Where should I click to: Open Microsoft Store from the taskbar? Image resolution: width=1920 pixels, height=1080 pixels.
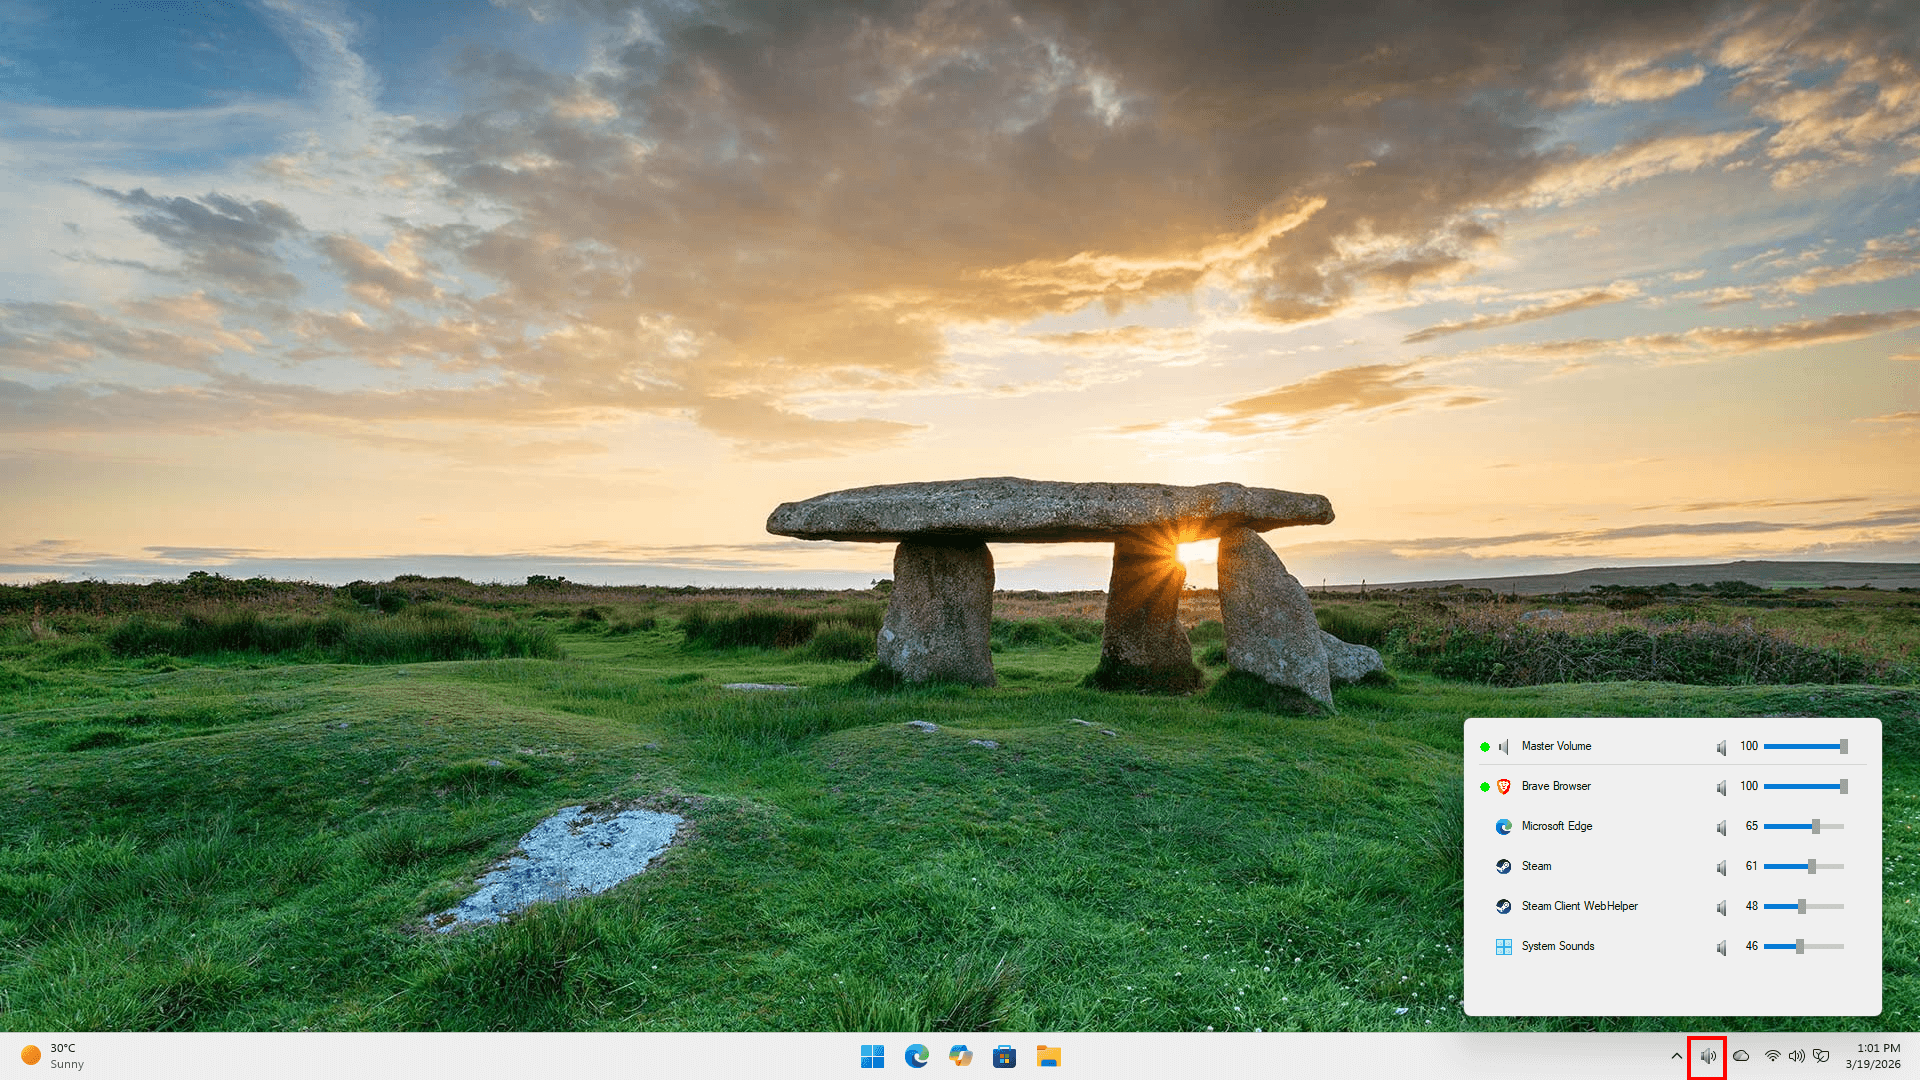[1004, 1057]
